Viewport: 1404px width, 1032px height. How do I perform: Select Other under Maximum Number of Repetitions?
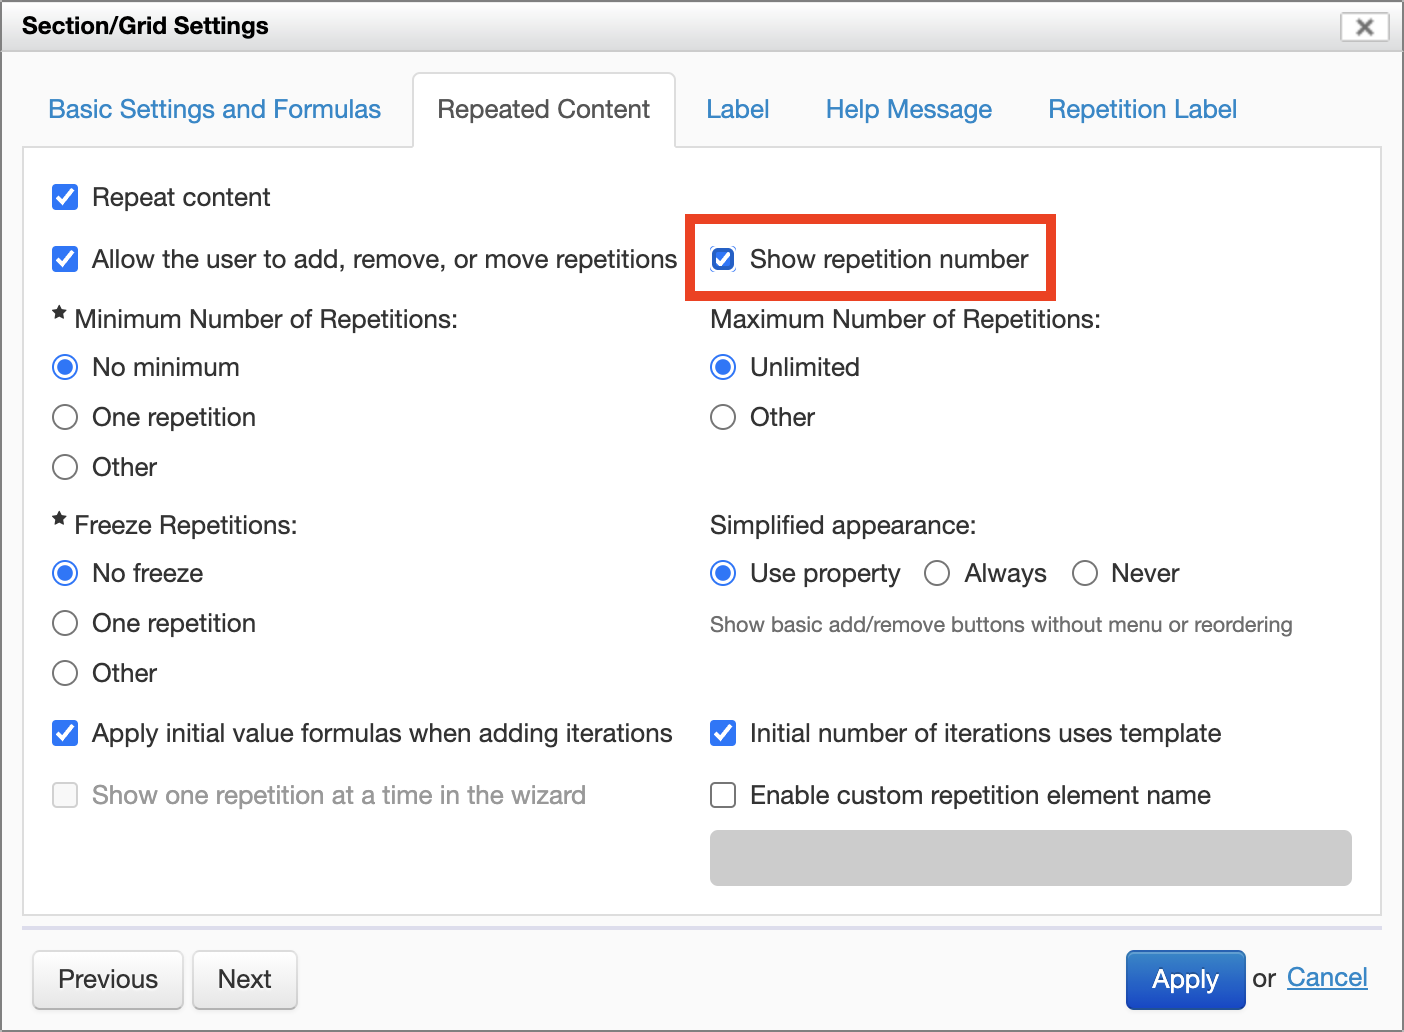pos(723,417)
